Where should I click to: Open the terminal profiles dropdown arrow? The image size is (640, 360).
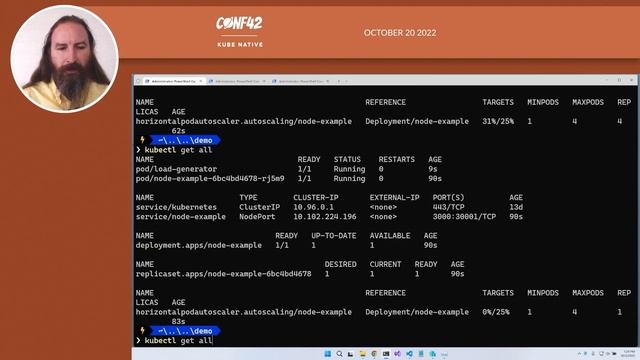[347, 81]
